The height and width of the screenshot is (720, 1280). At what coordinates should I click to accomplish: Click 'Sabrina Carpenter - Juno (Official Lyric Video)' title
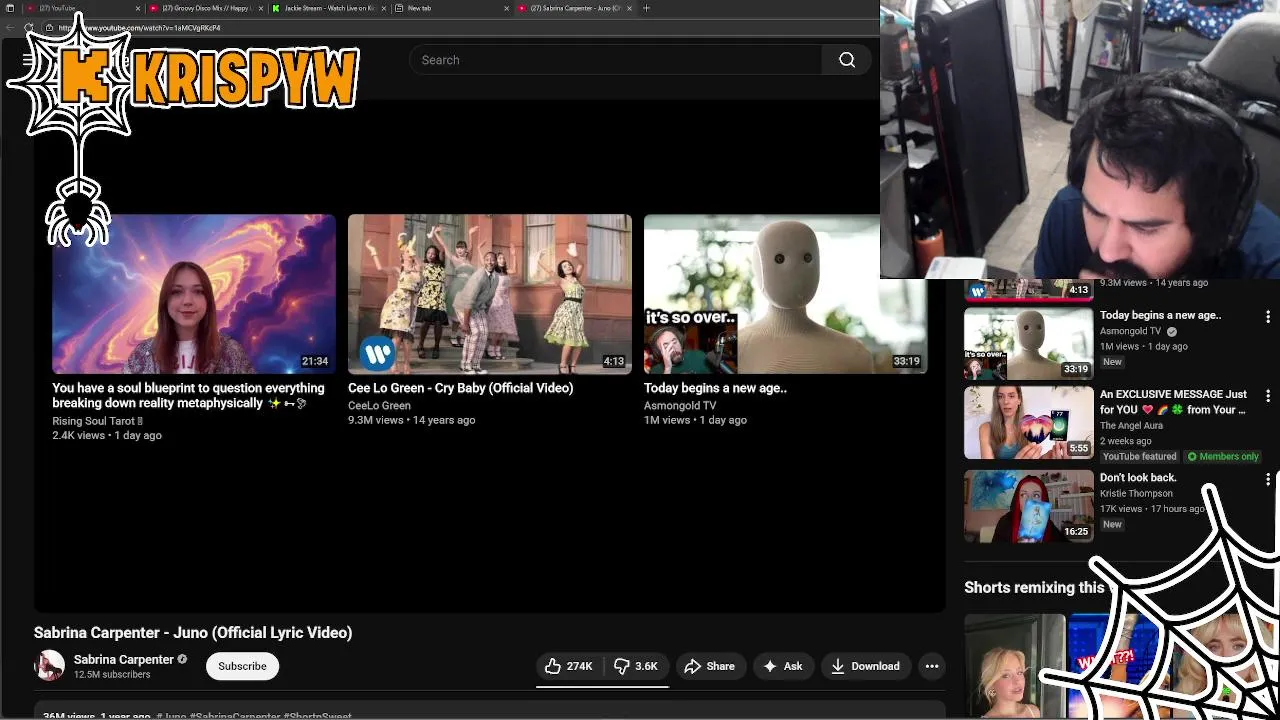[x=193, y=632]
